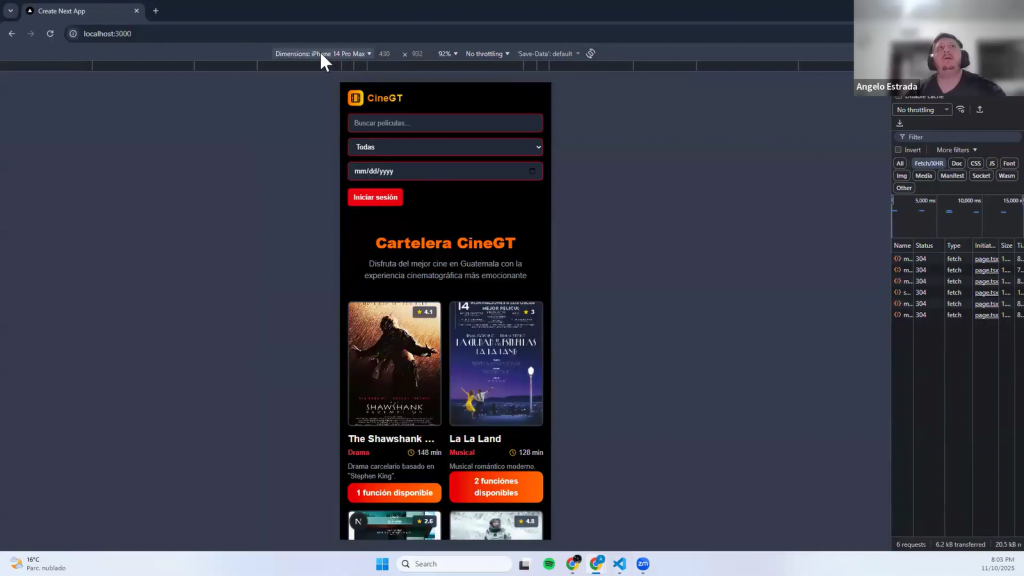Reload the page with browser refresh icon
The width and height of the screenshot is (1024, 576).
pos(50,34)
